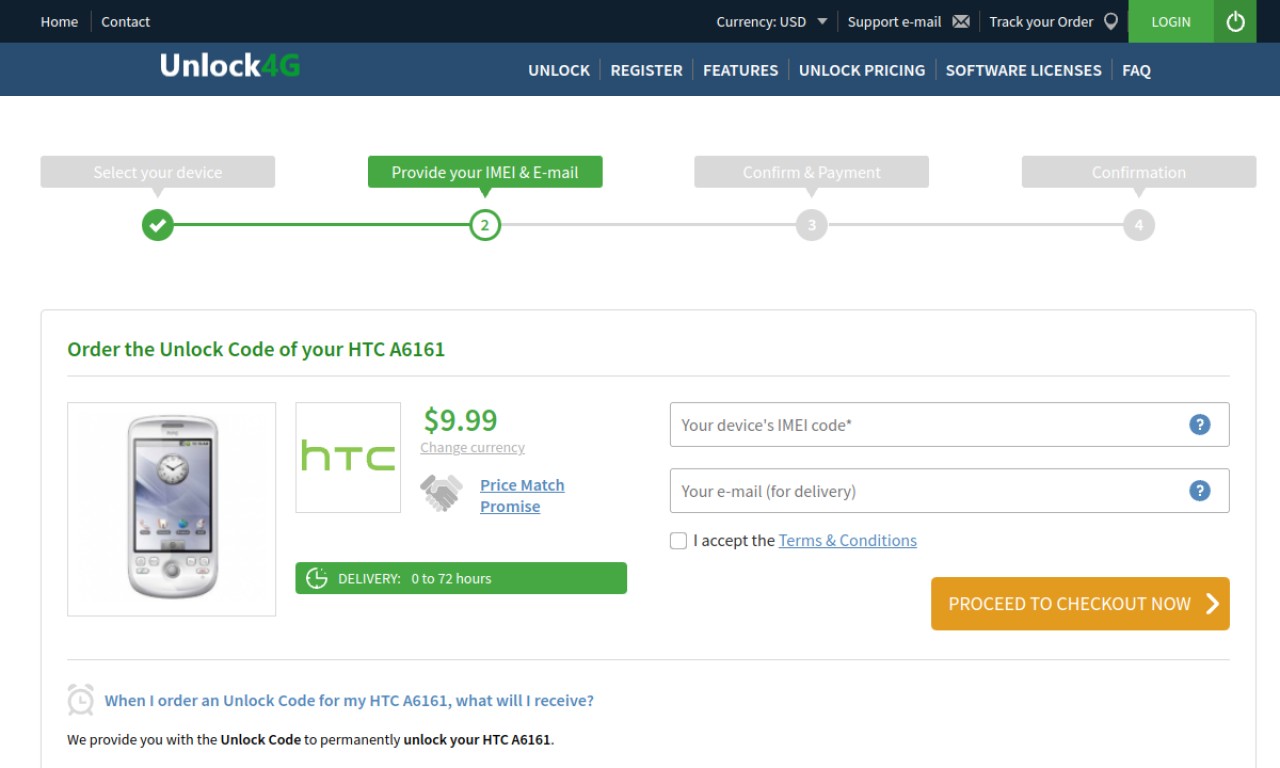Open the SOFTWARE LICENSES menu item
Image resolution: width=1280 pixels, height=768 pixels.
point(1023,70)
